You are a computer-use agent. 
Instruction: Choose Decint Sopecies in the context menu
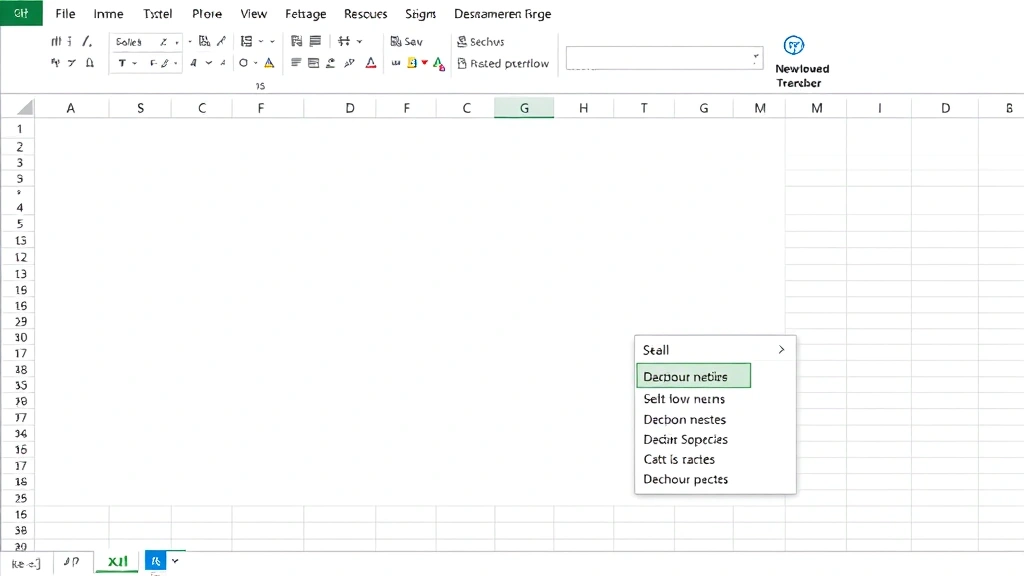click(x=685, y=439)
